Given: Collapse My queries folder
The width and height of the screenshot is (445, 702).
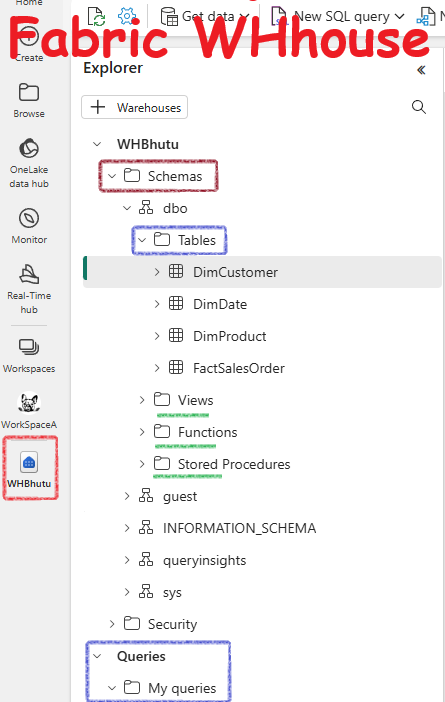Looking at the screenshot, I should [112, 687].
